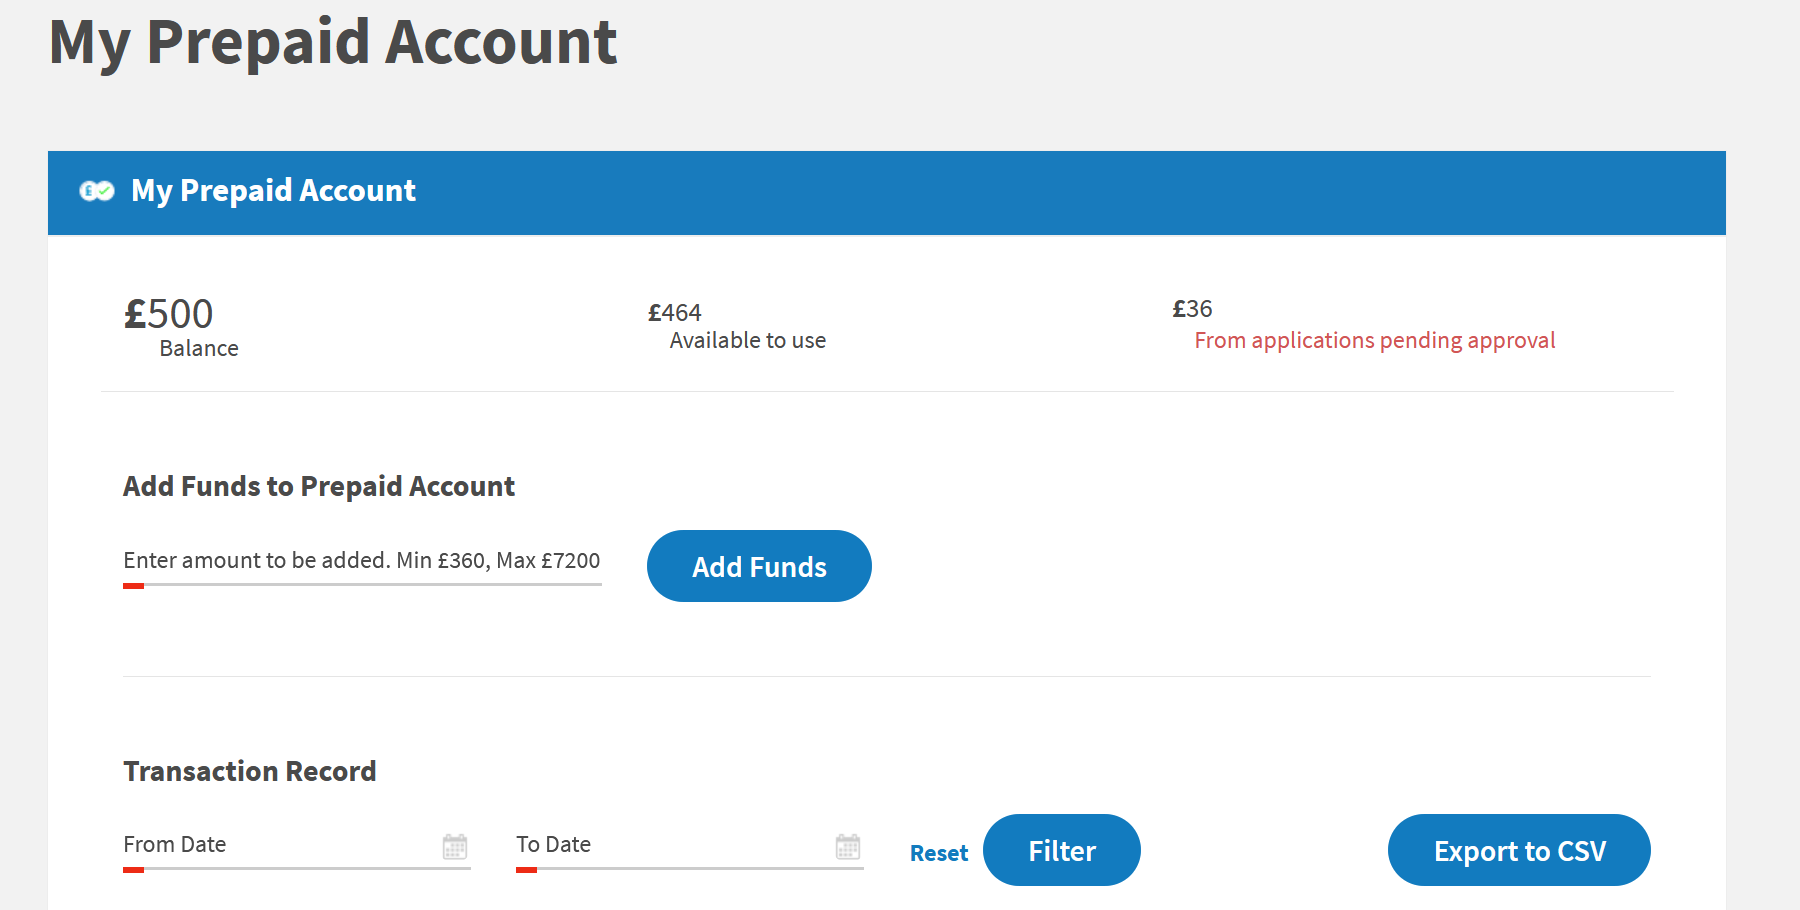Open the To Date calendar picker icon
Screen dimensions: 1800x910
click(848, 846)
